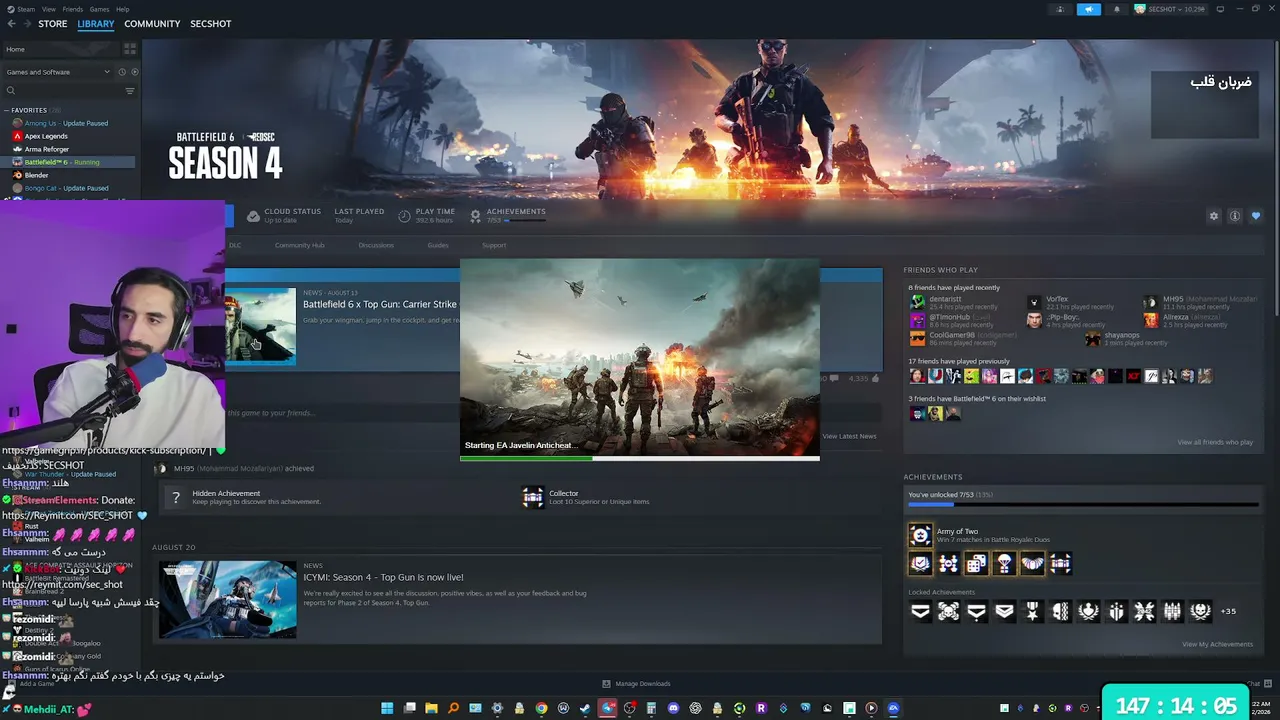Go to the Store tab
This screenshot has width=1280, height=720.
53,24
